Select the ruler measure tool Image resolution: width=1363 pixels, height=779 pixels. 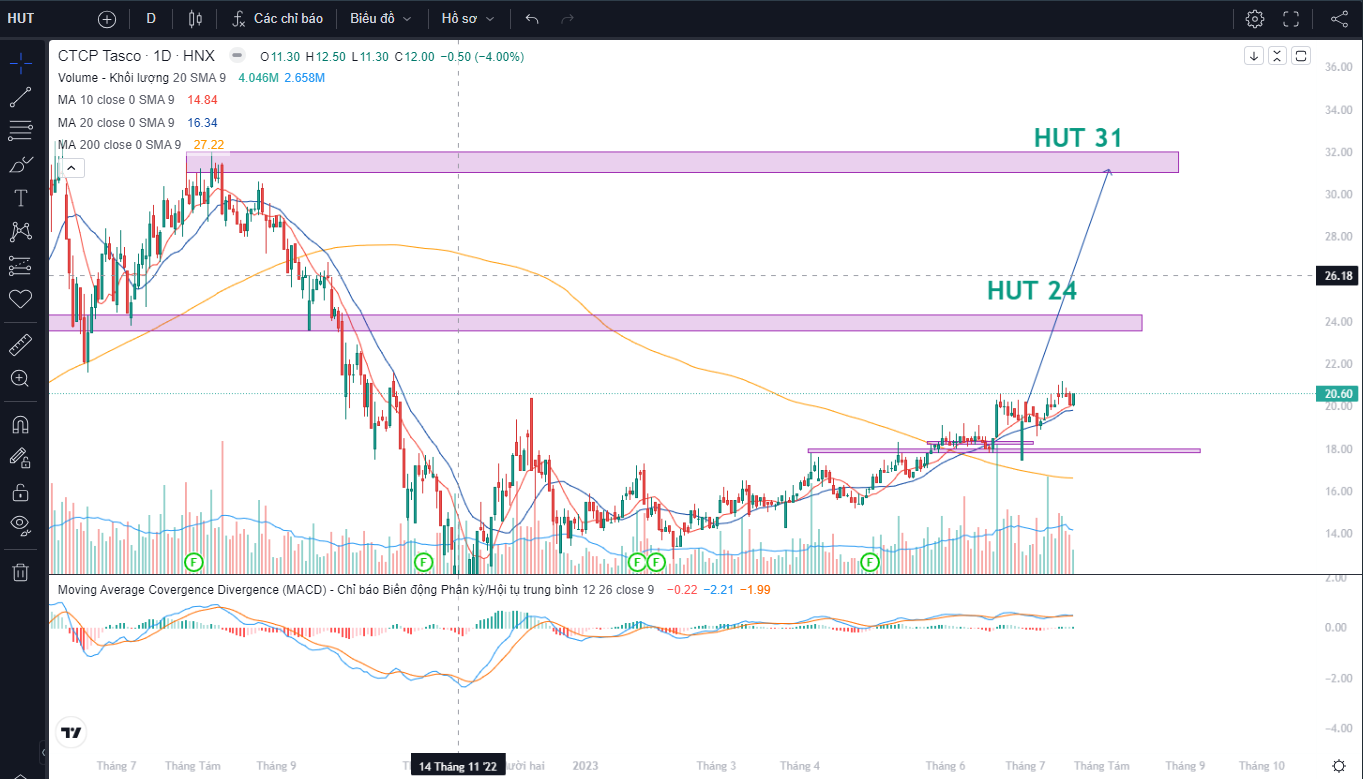click(20, 345)
